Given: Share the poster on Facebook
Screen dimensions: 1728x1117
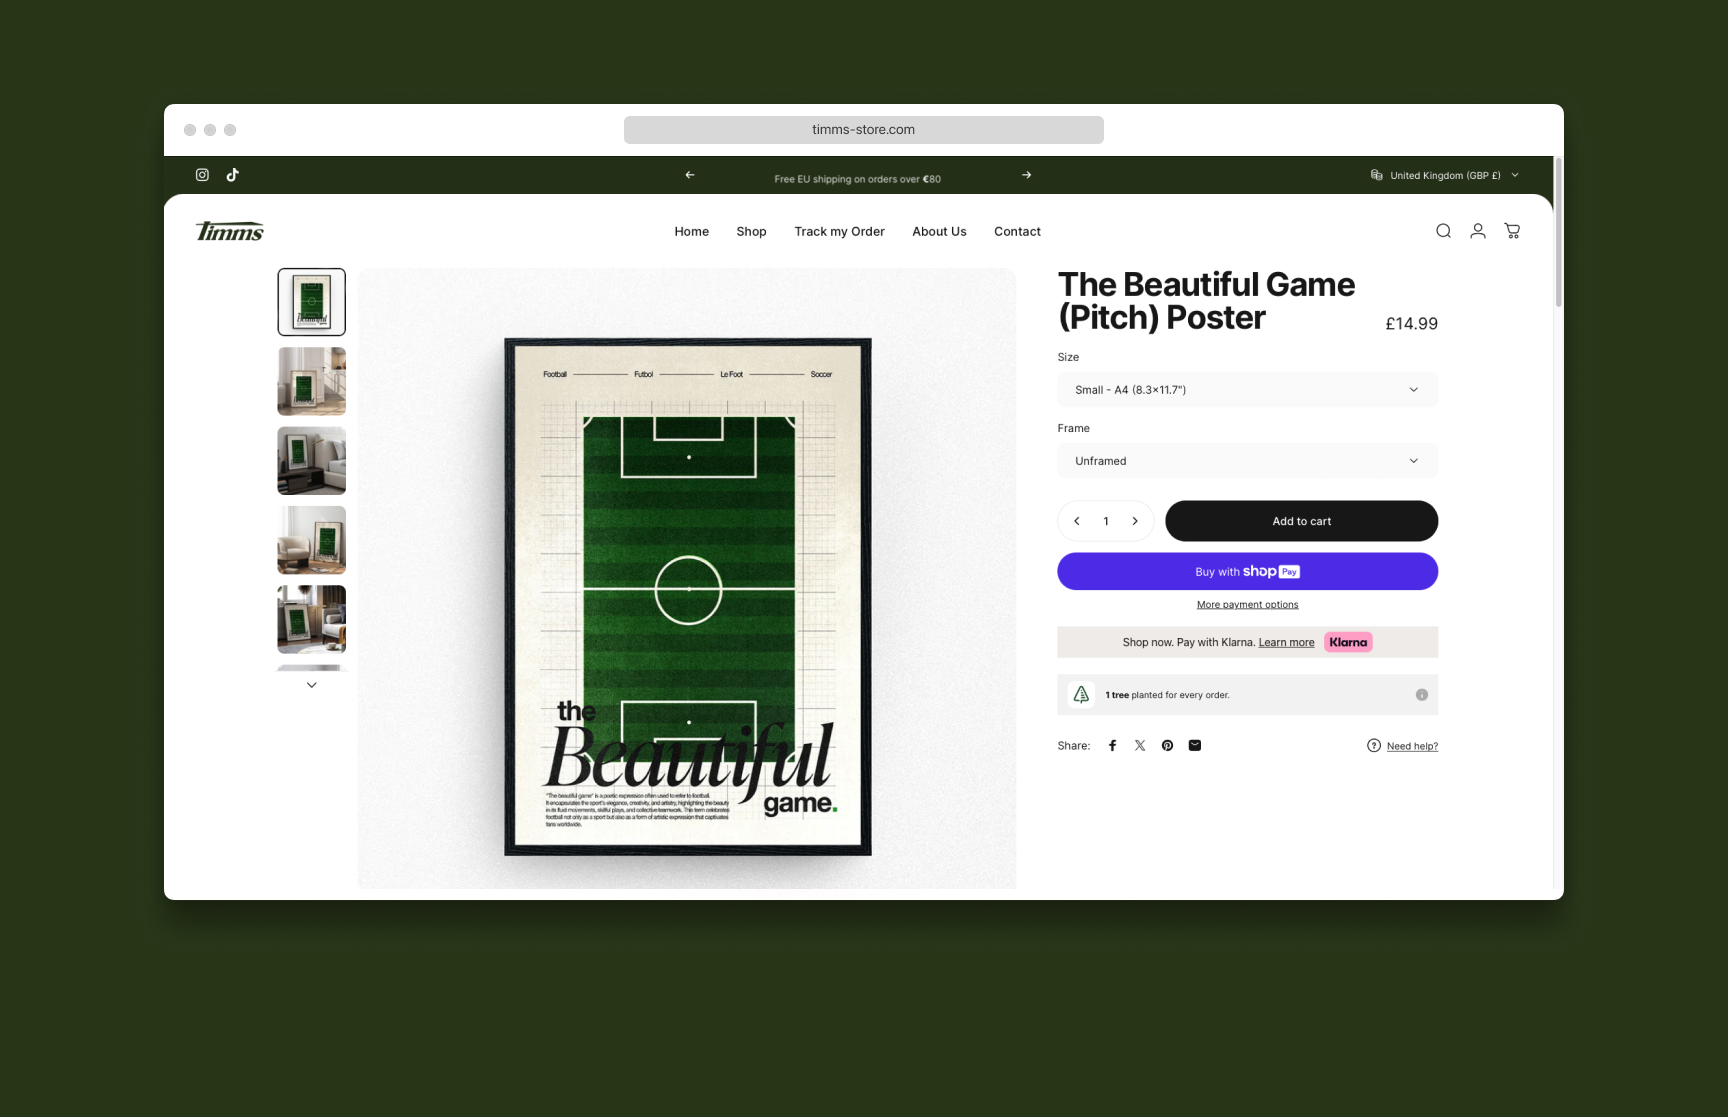Looking at the screenshot, I should 1112,745.
